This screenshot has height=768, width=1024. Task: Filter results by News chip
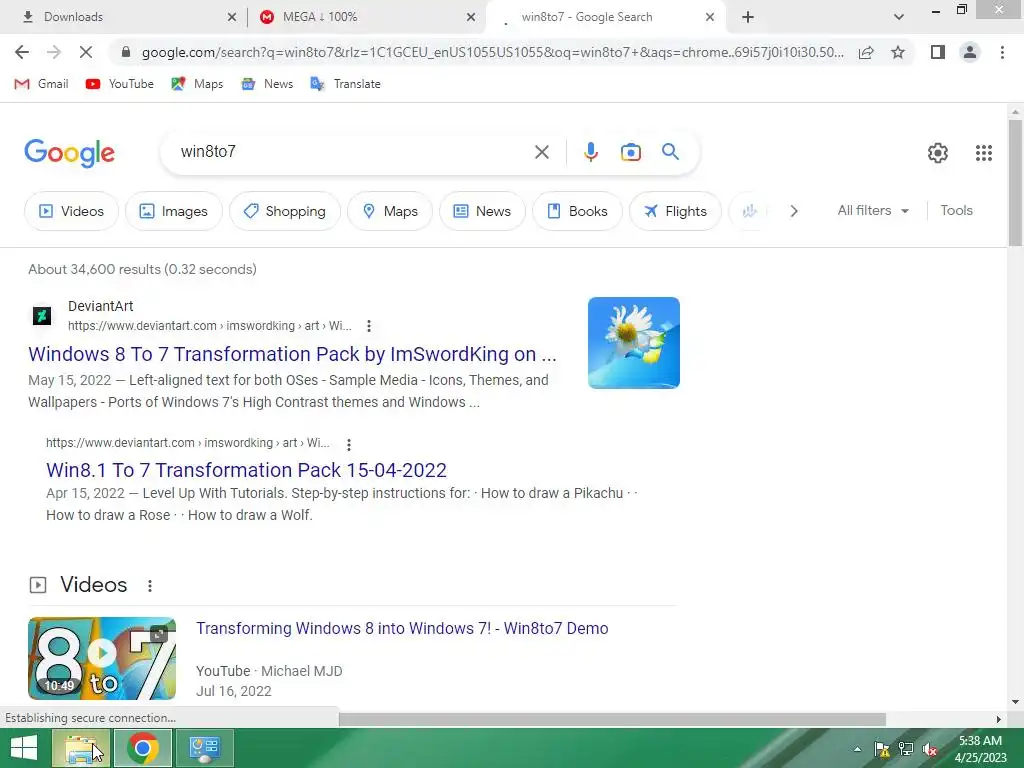pyautogui.click(x=482, y=211)
